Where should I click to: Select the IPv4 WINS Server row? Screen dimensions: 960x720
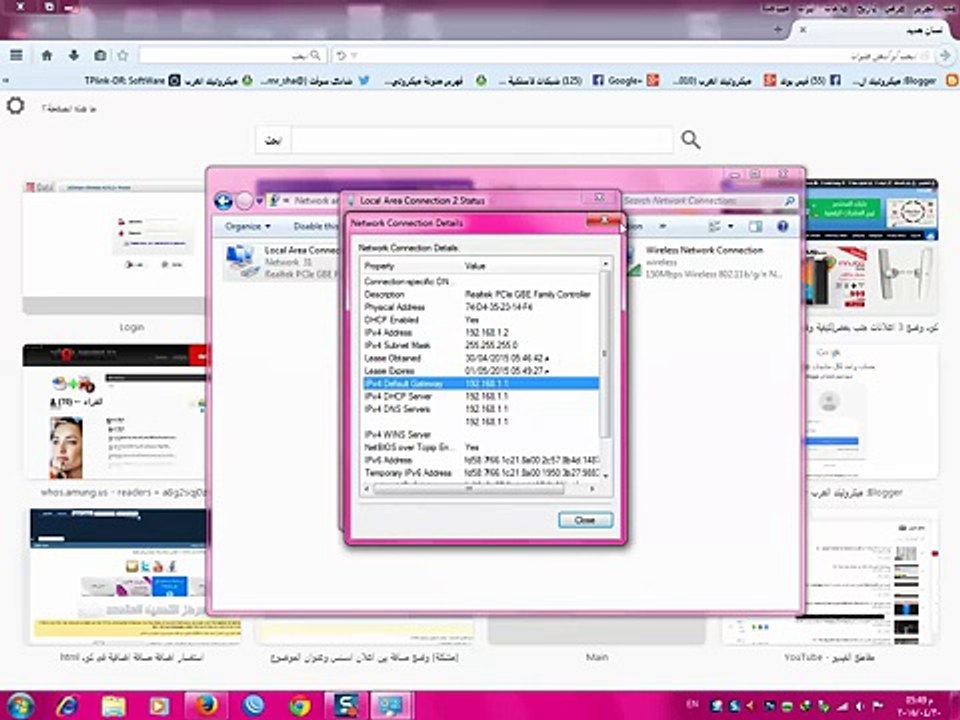481,435
